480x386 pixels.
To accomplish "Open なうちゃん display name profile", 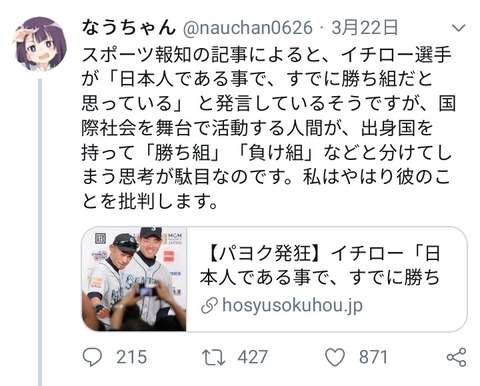I will [x=129, y=28].
